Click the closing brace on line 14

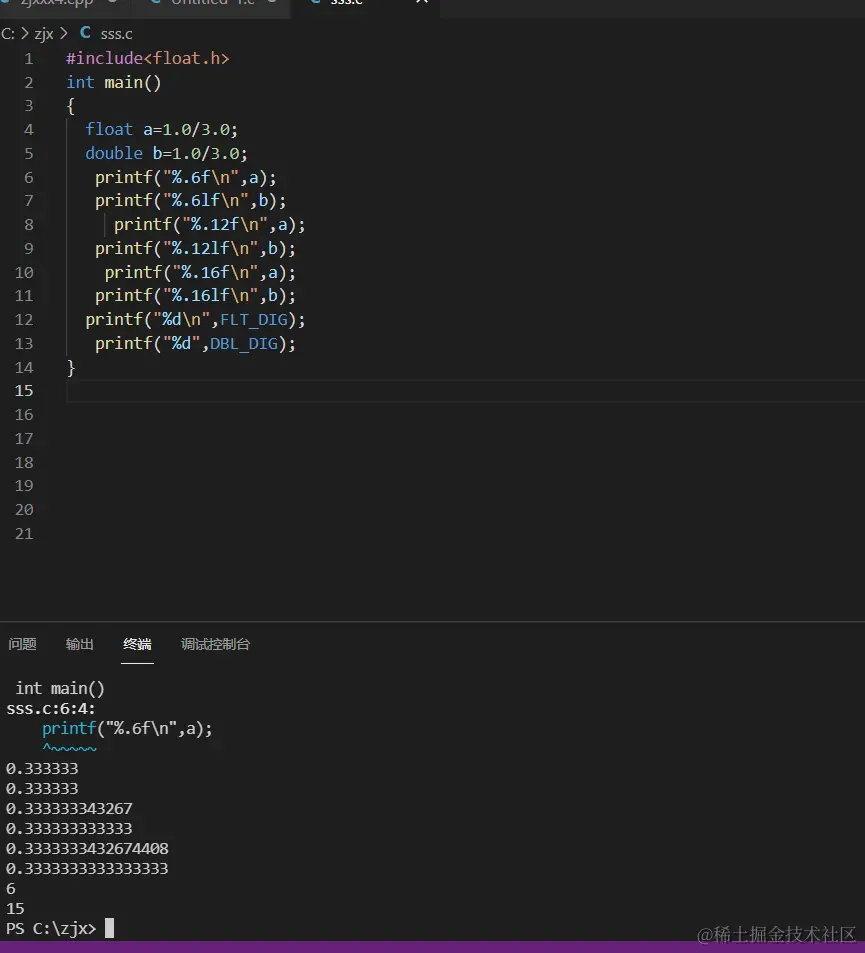point(71,368)
